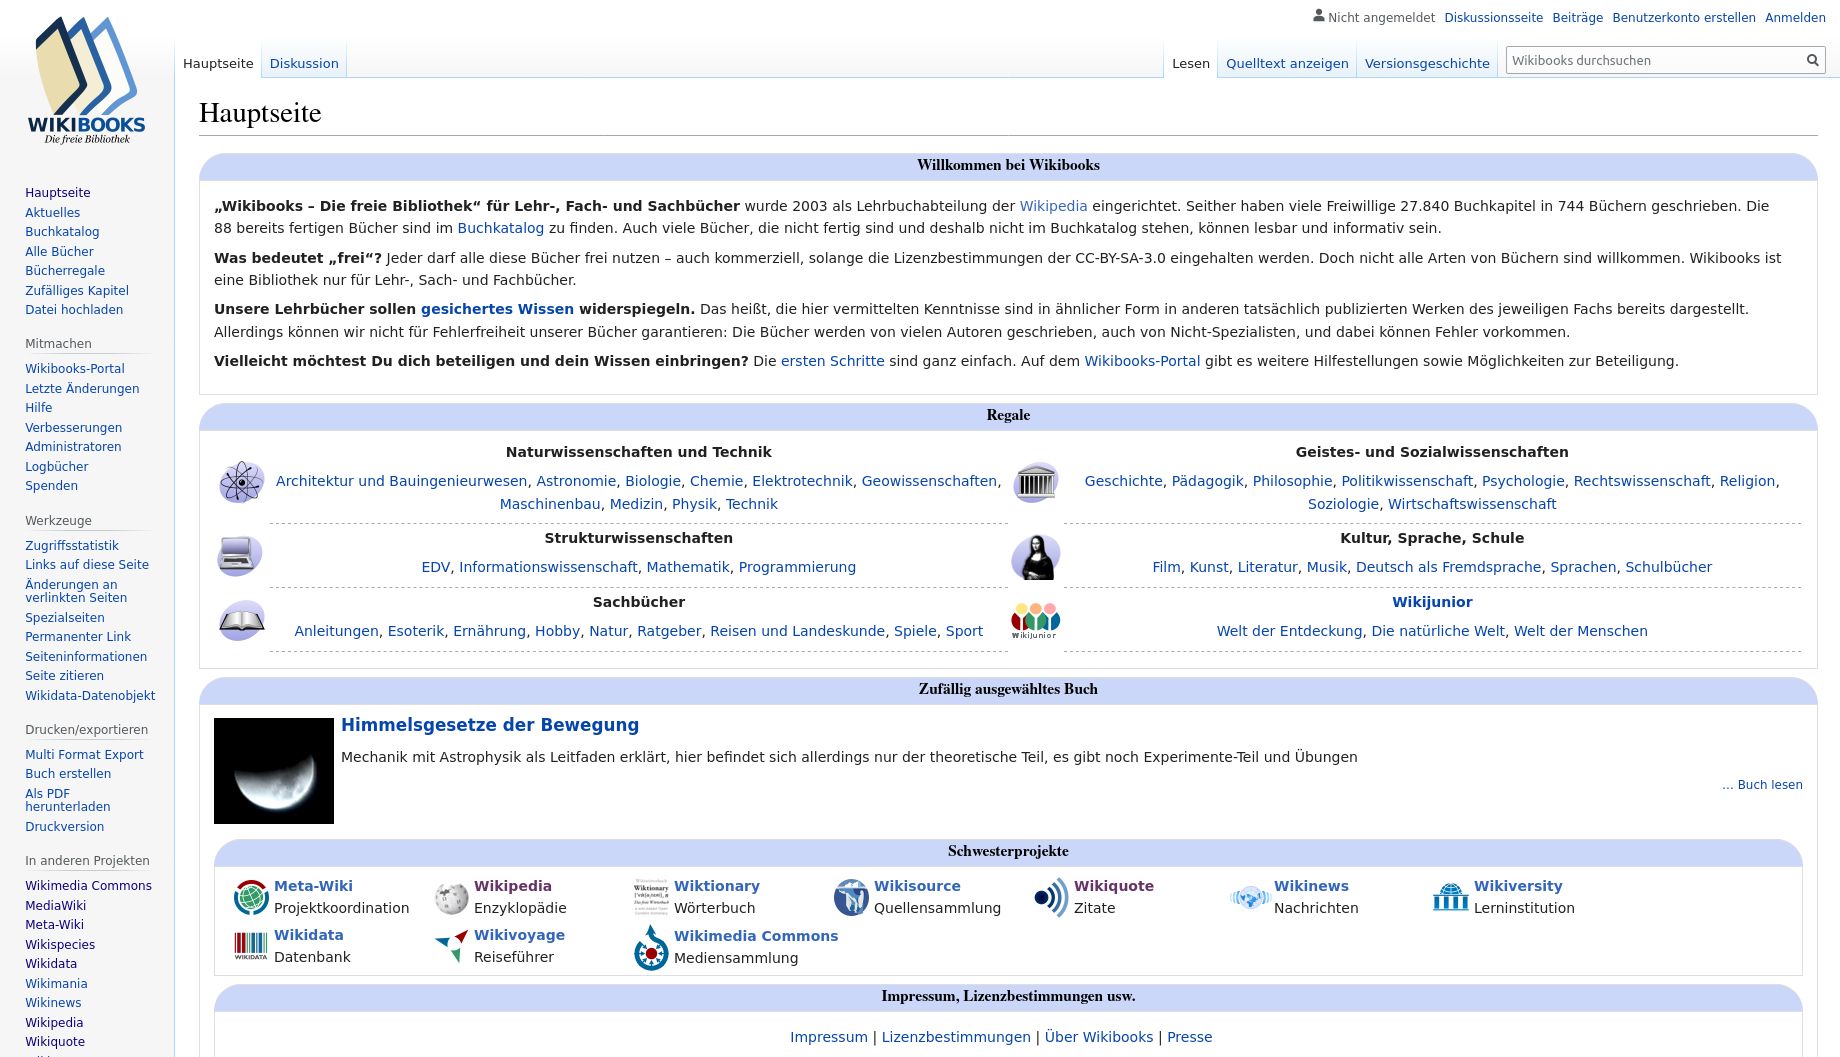1840x1057 pixels.
Task: Open Zugriffsstatistik under Werkzeuge
Action: 72,546
